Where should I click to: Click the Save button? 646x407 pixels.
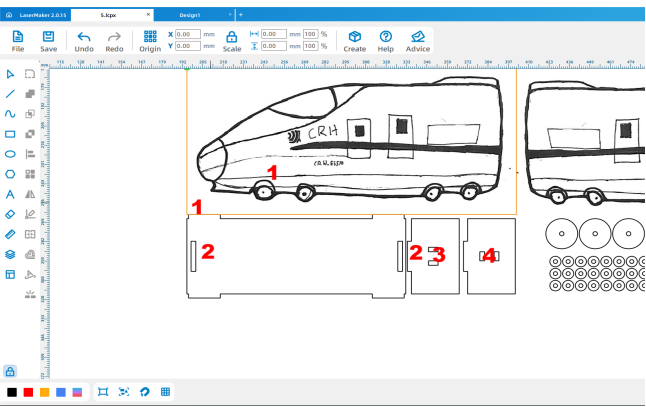49,41
